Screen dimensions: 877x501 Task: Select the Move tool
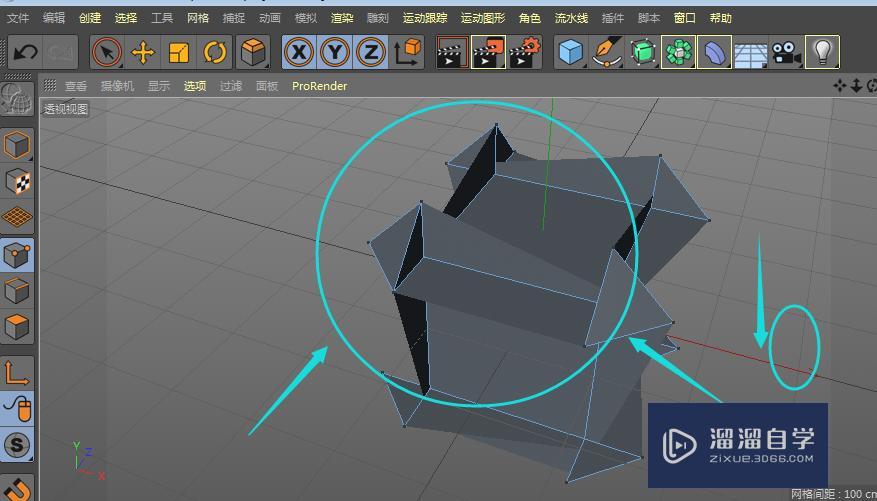click(143, 53)
